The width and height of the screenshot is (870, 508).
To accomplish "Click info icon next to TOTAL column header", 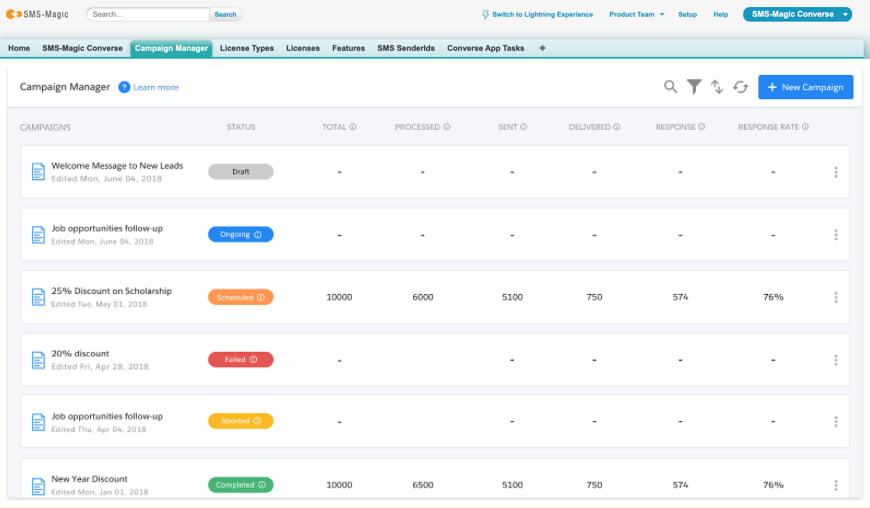I will click(353, 126).
